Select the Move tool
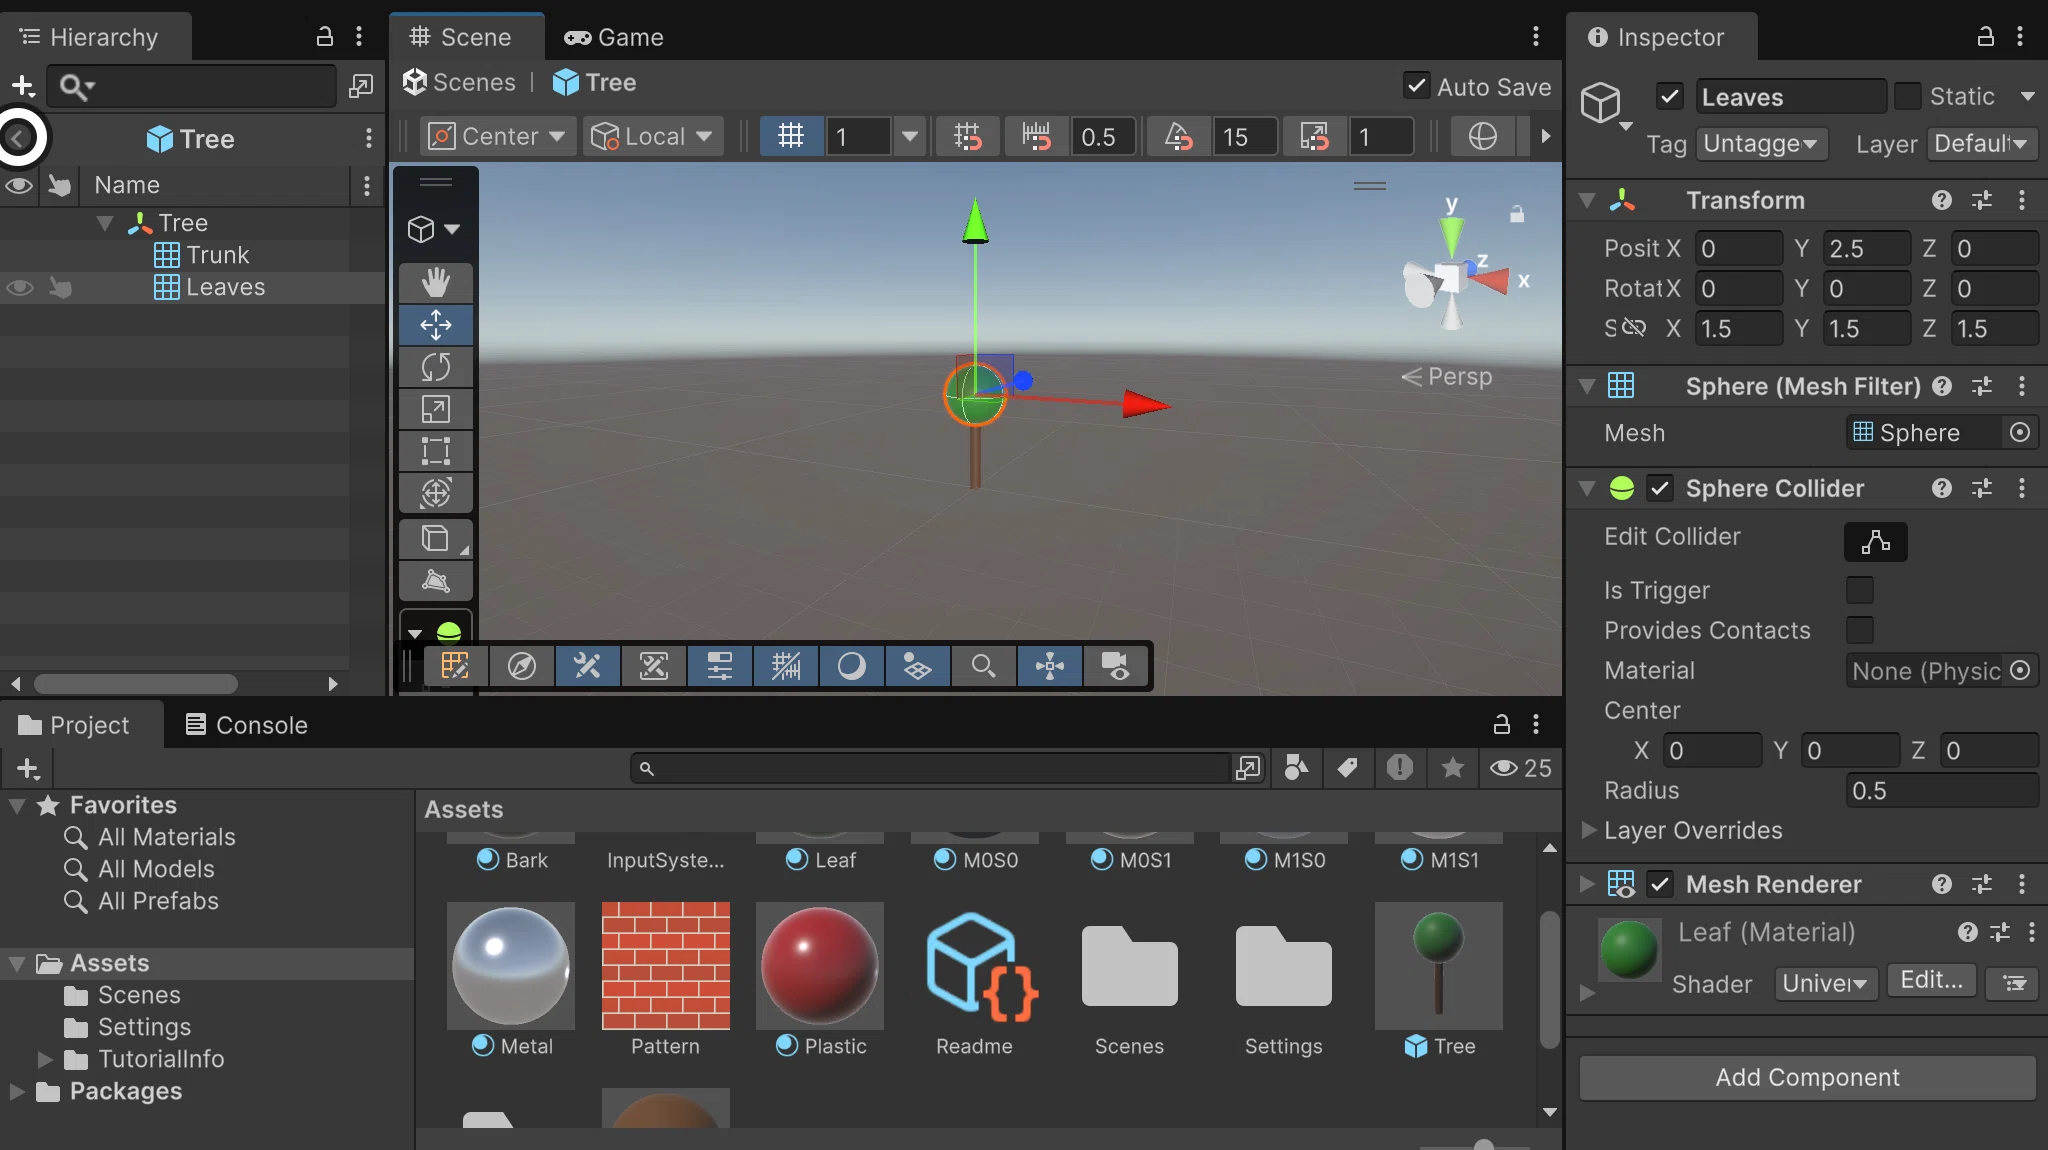The height and width of the screenshot is (1150, 2048). pyautogui.click(x=435, y=325)
